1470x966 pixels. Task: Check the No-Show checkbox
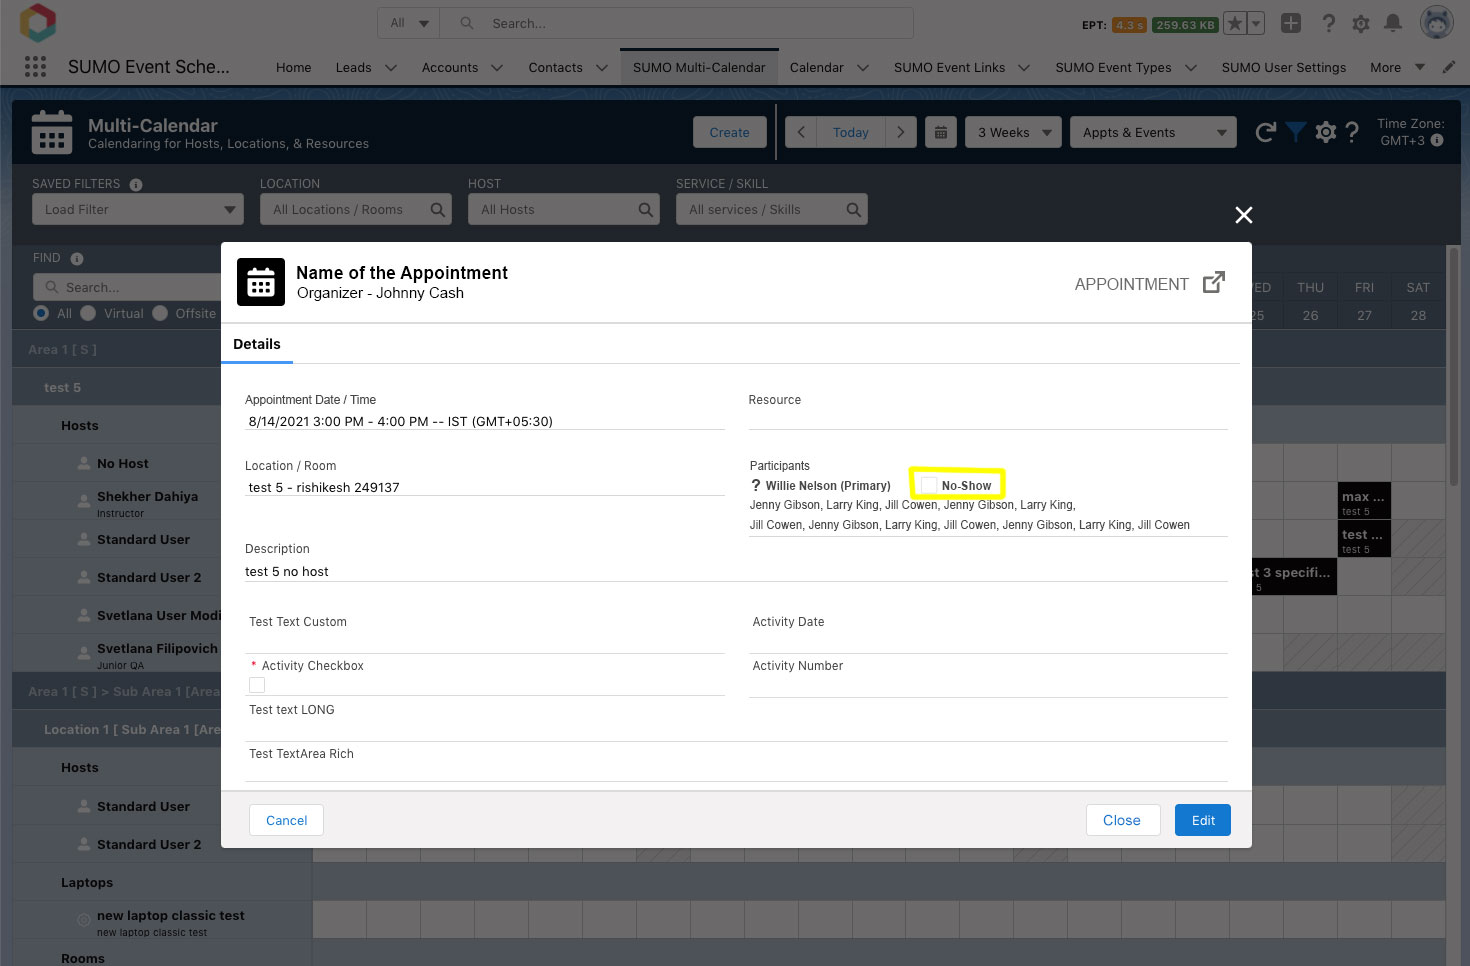click(929, 485)
